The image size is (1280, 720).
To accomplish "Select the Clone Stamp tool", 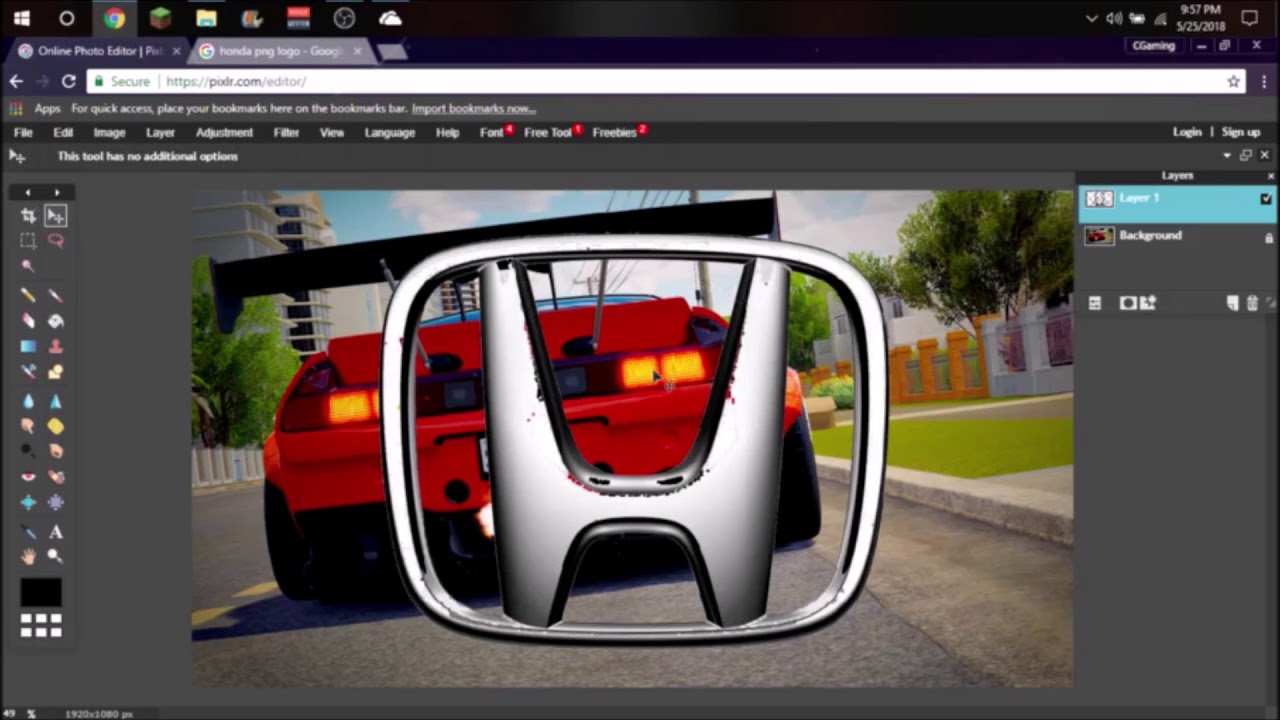I will coord(55,346).
